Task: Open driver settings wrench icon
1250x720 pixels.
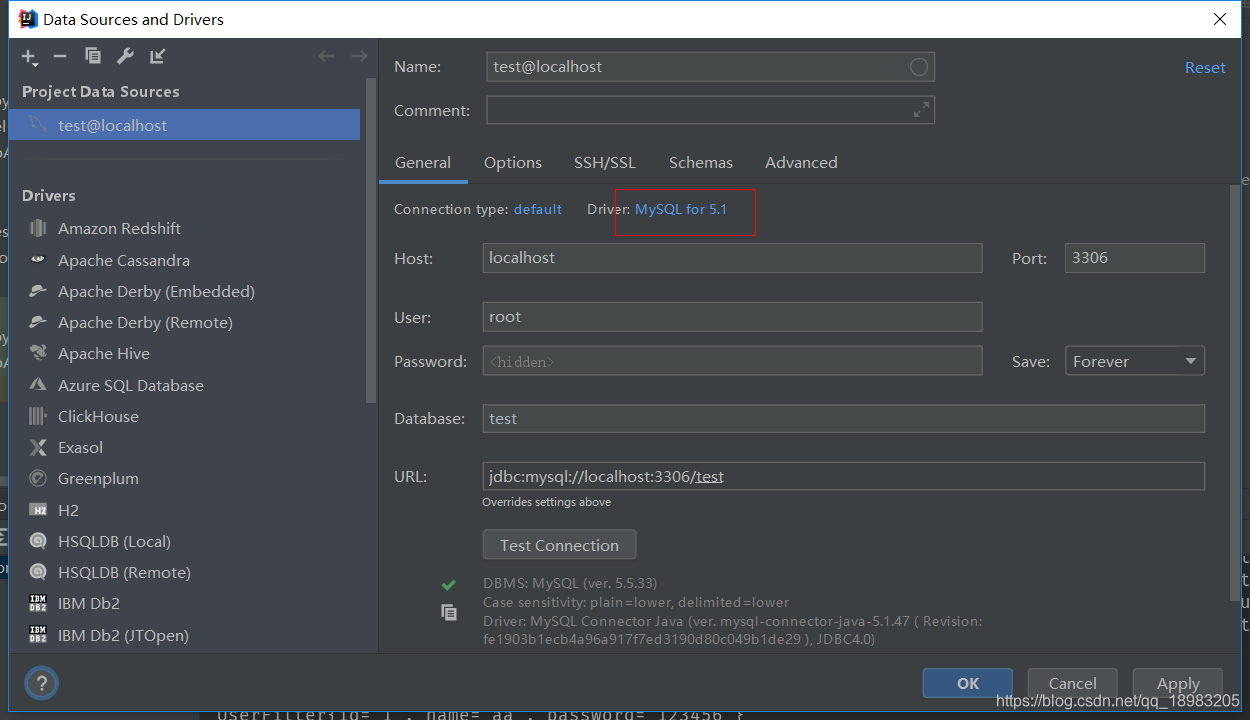Action: 125,56
